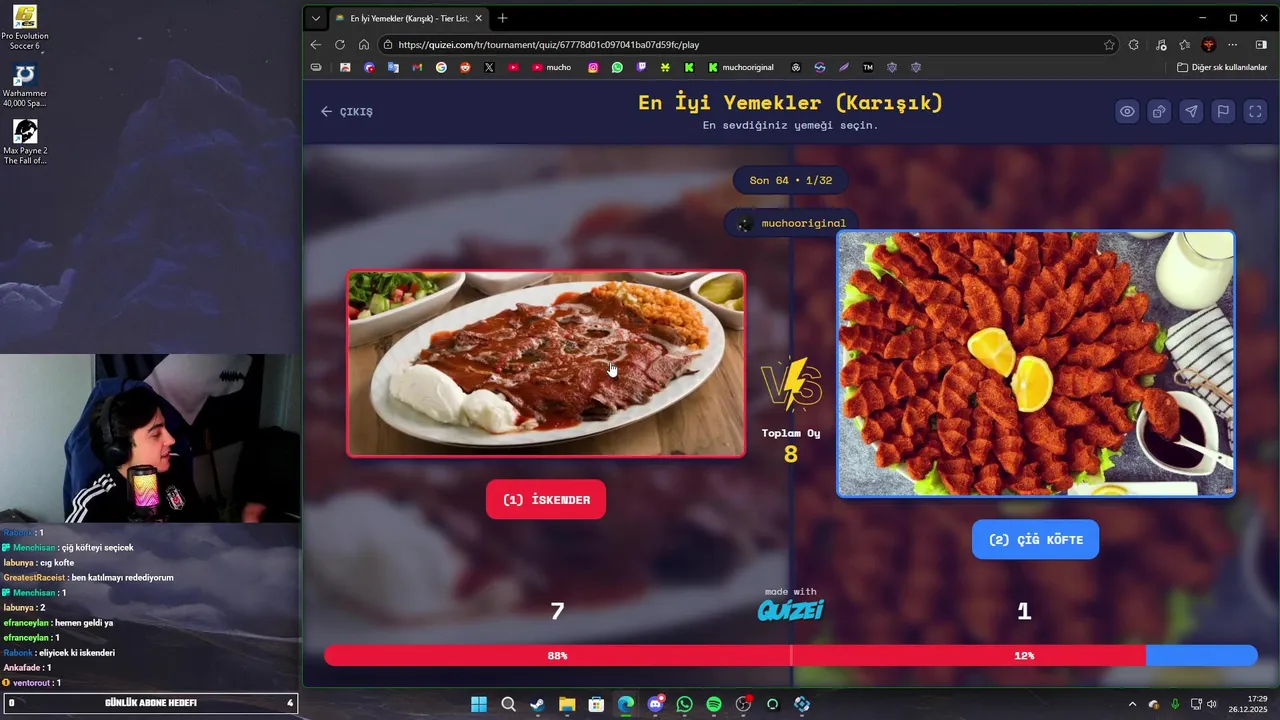1280x720 pixels.
Task: Toggle the browser sidebar panel
Action: click(1261, 45)
